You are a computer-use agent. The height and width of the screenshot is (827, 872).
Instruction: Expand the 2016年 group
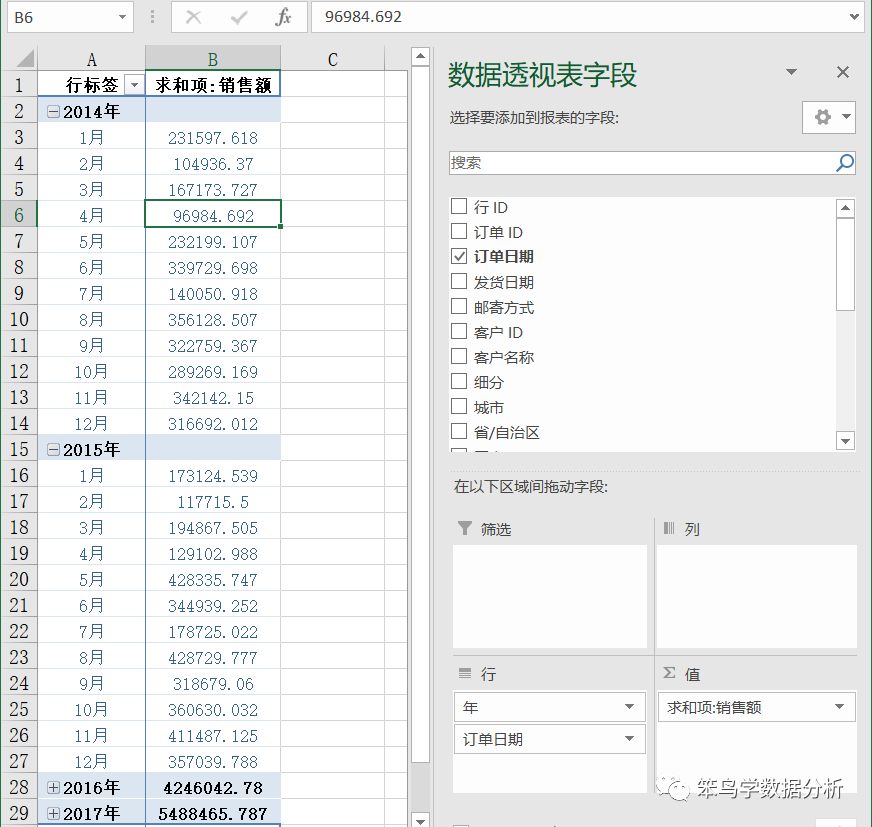pos(53,788)
